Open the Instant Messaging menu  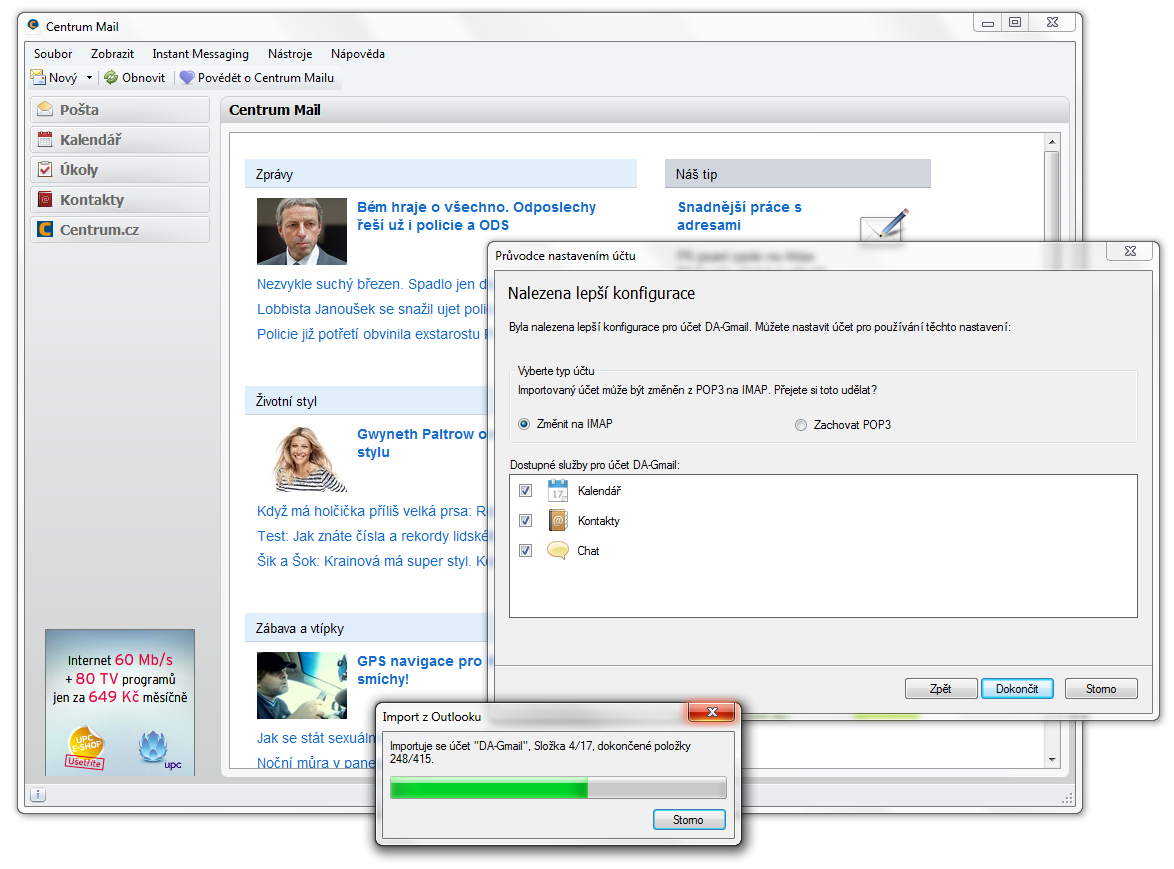click(x=201, y=54)
